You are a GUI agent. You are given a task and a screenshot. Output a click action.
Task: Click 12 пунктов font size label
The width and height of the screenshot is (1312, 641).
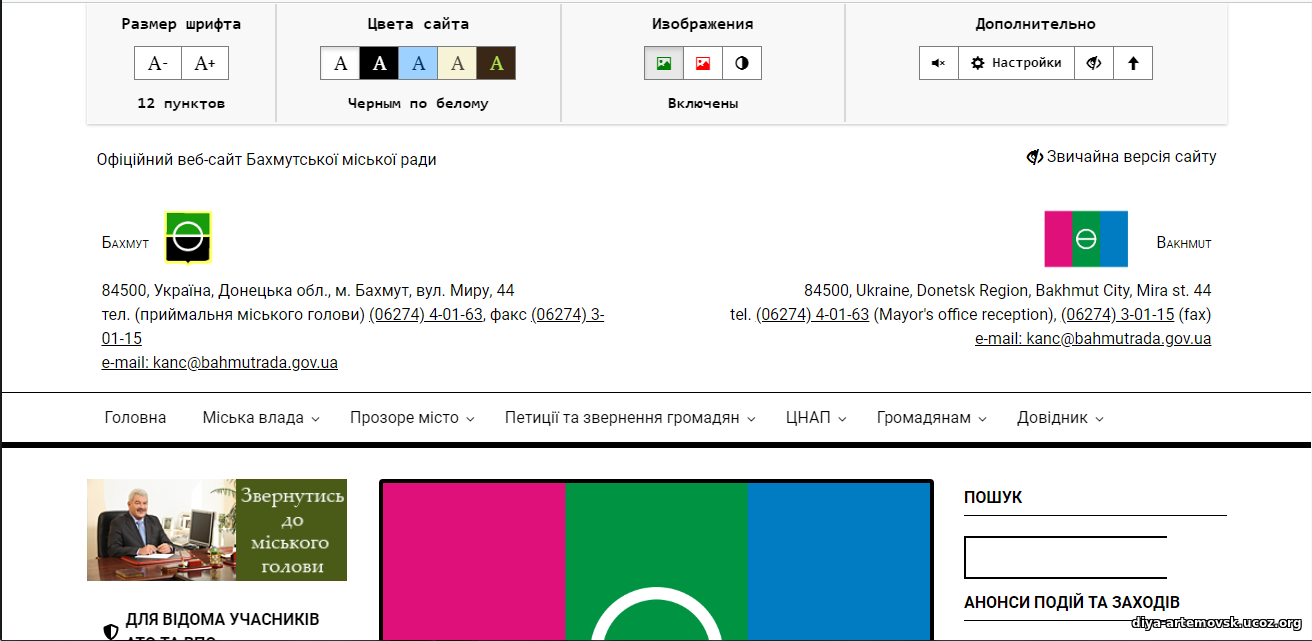pyautogui.click(x=181, y=103)
